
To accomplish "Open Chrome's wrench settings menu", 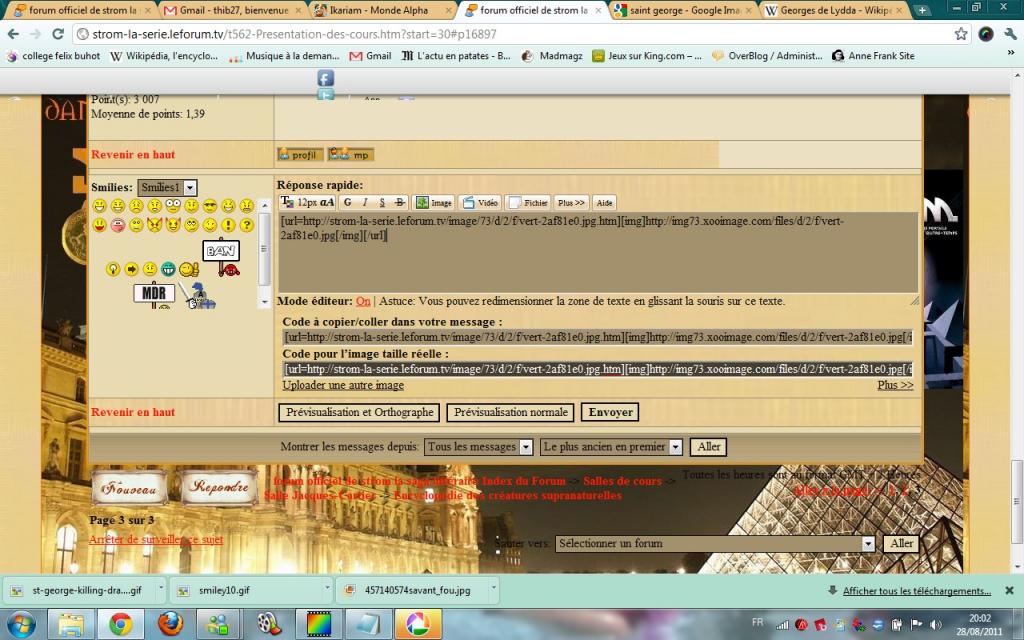I will coord(1010,34).
